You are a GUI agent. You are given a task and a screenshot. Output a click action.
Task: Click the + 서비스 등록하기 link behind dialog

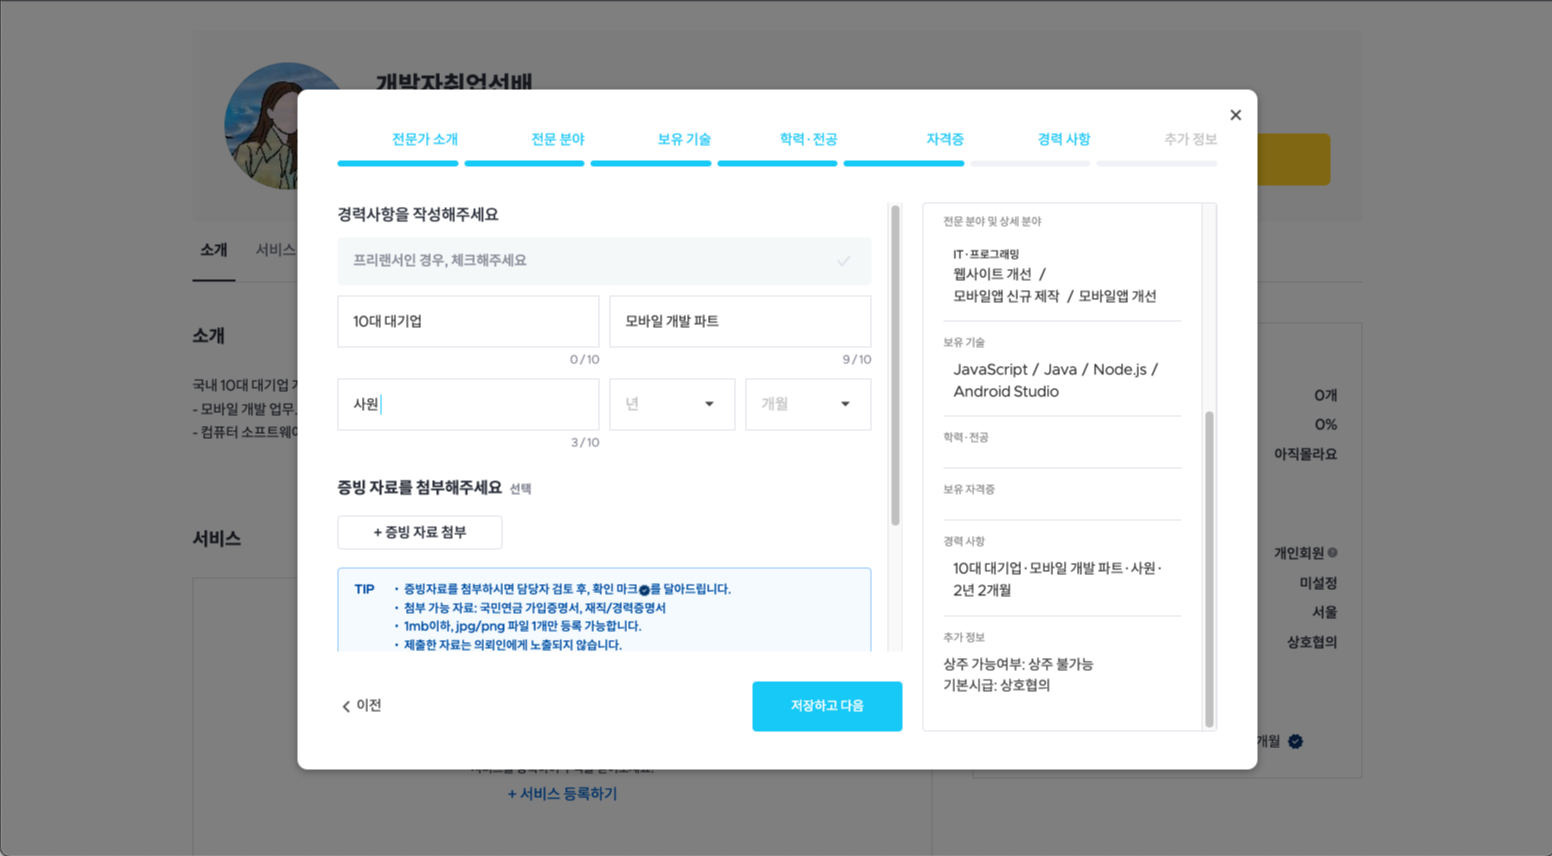pos(562,794)
